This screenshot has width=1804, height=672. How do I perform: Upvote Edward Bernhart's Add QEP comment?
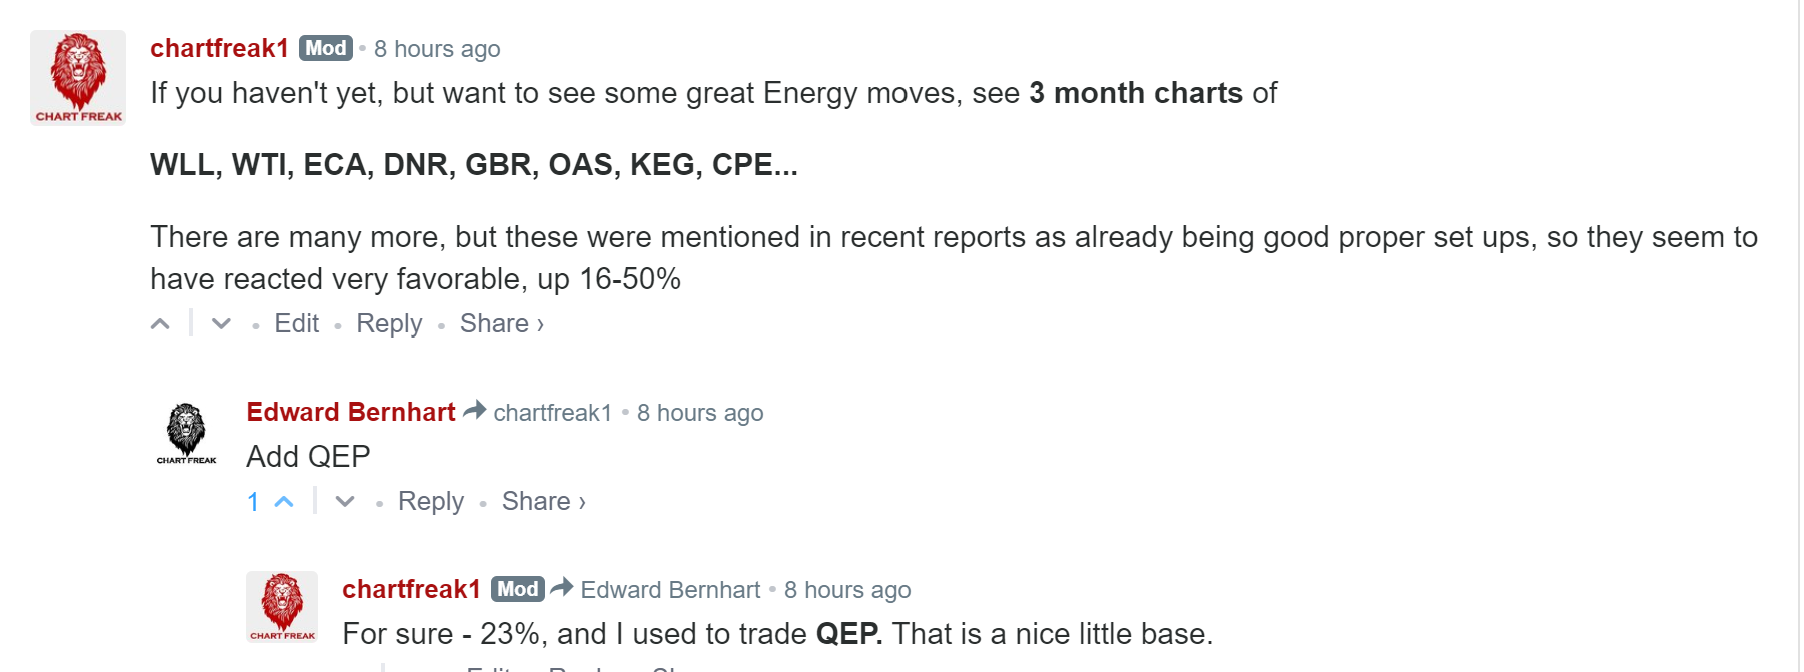[284, 502]
